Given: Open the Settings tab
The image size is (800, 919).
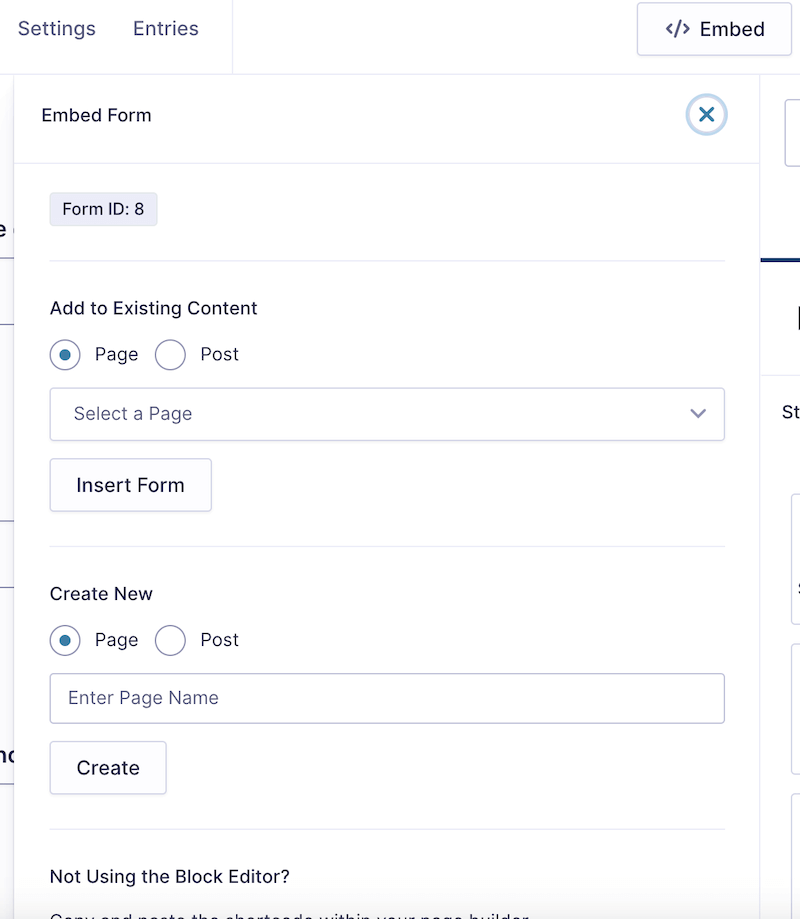Looking at the screenshot, I should coord(56,28).
